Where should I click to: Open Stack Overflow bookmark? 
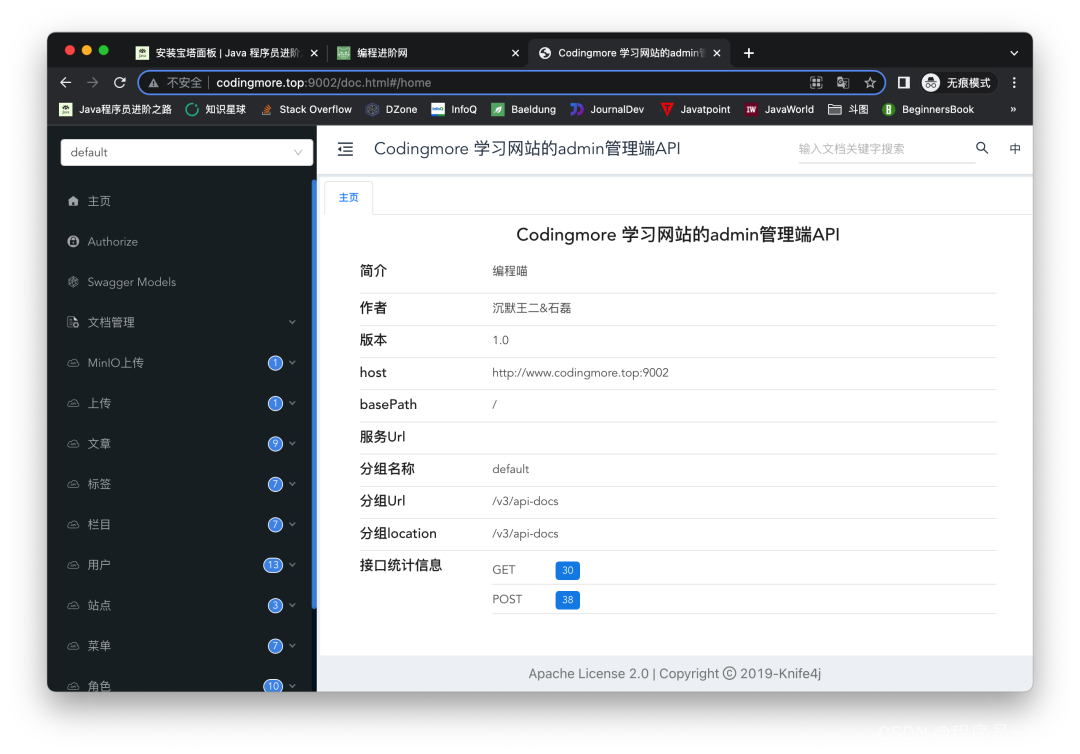coord(307,109)
